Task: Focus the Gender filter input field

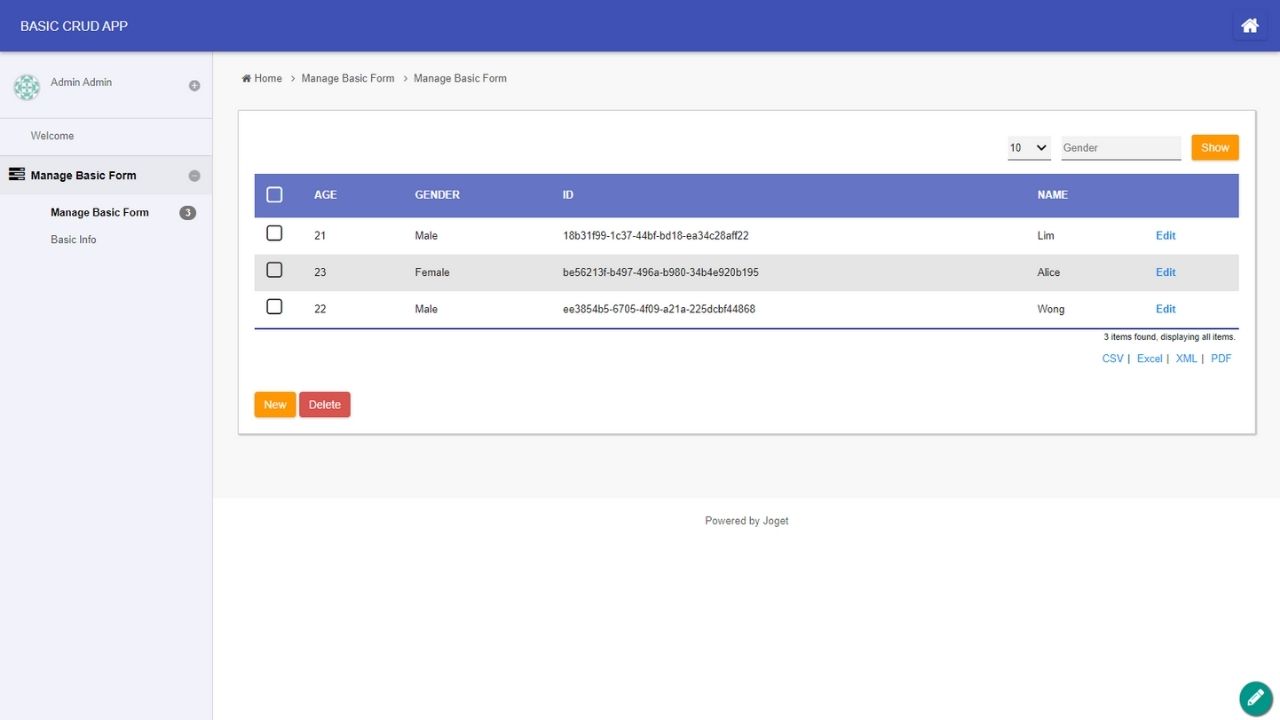Action: (1120, 148)
